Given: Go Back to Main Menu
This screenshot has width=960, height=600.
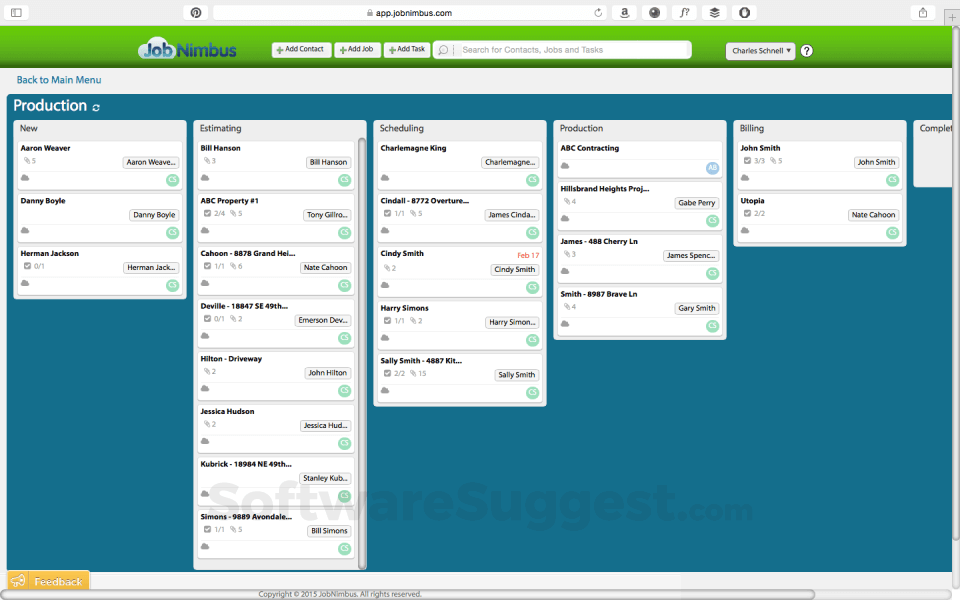Looking at the screenshot, I should click(59, 80).
